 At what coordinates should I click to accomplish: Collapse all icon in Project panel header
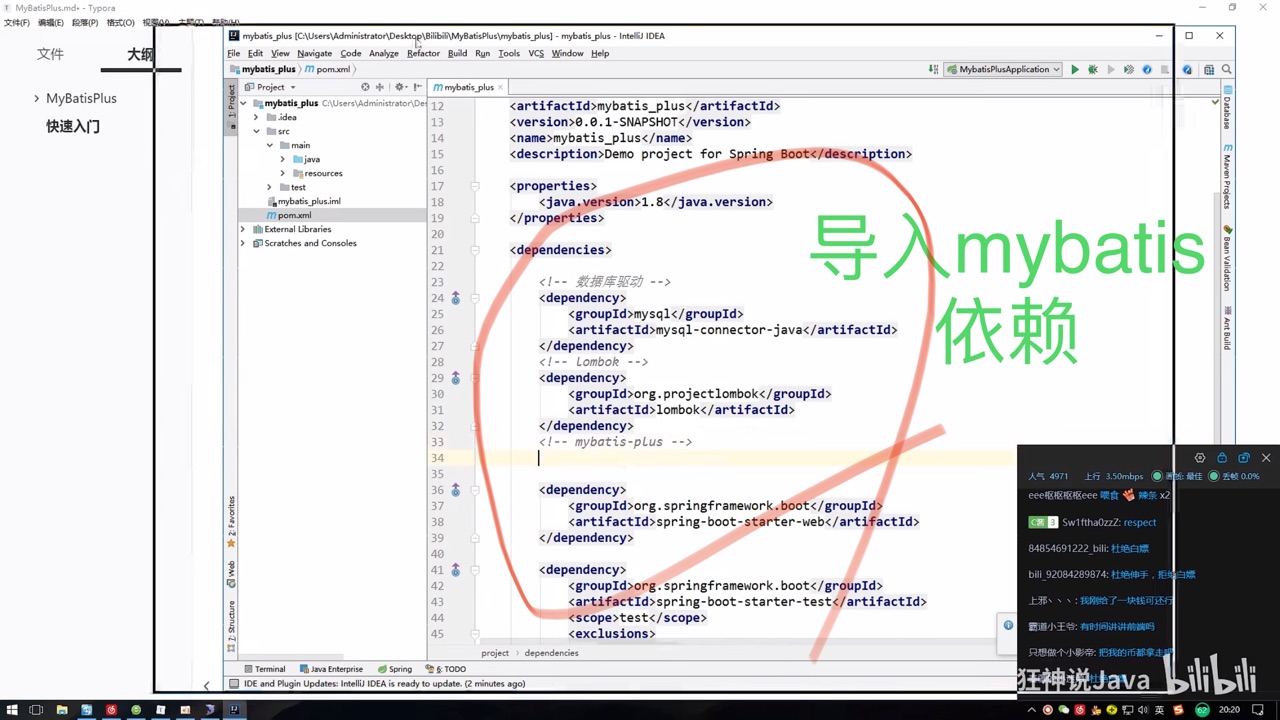pos(380,87)
